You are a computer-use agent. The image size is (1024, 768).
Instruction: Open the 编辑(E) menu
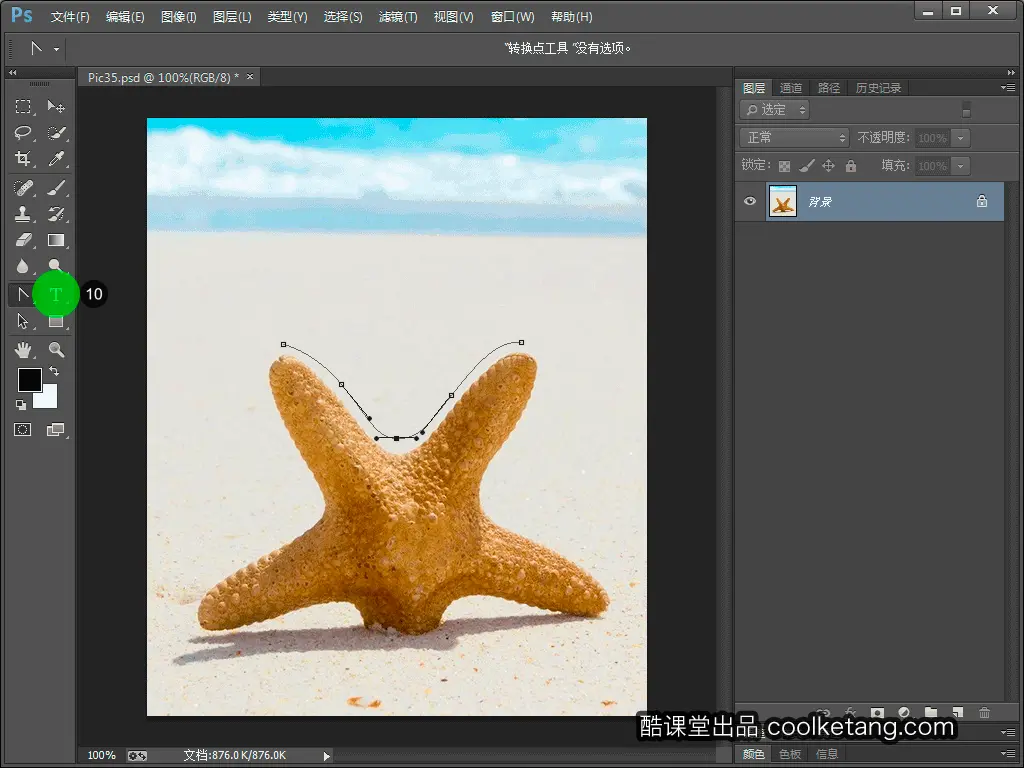click(125, 17)
